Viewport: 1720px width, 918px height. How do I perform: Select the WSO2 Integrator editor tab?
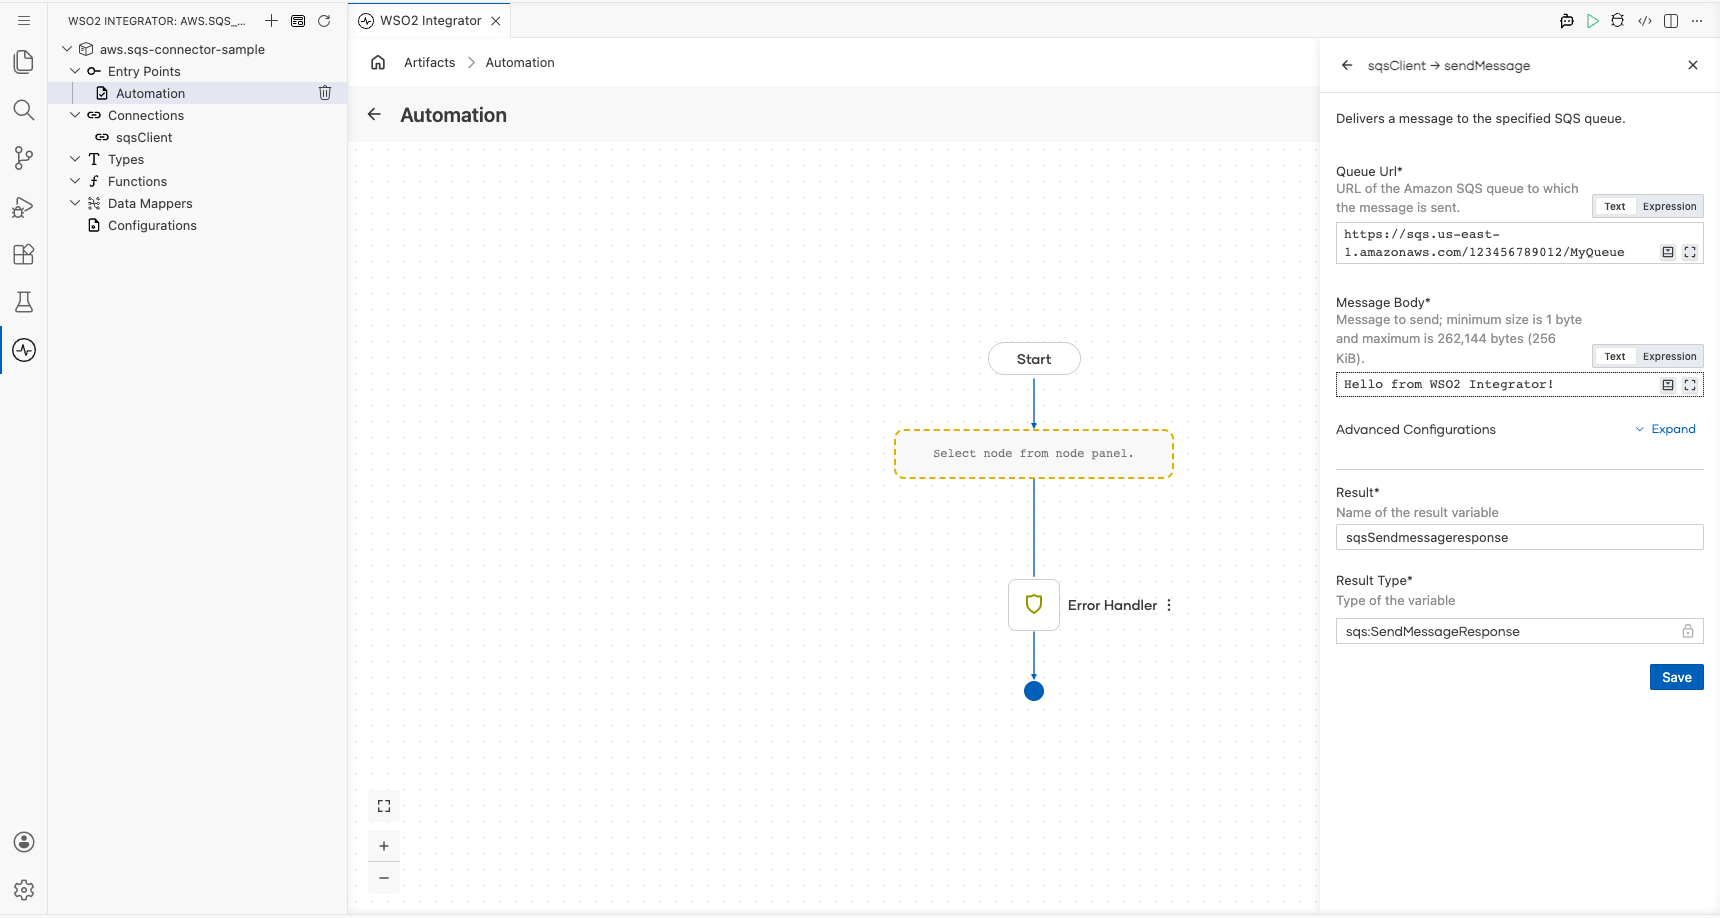point(429,20)
